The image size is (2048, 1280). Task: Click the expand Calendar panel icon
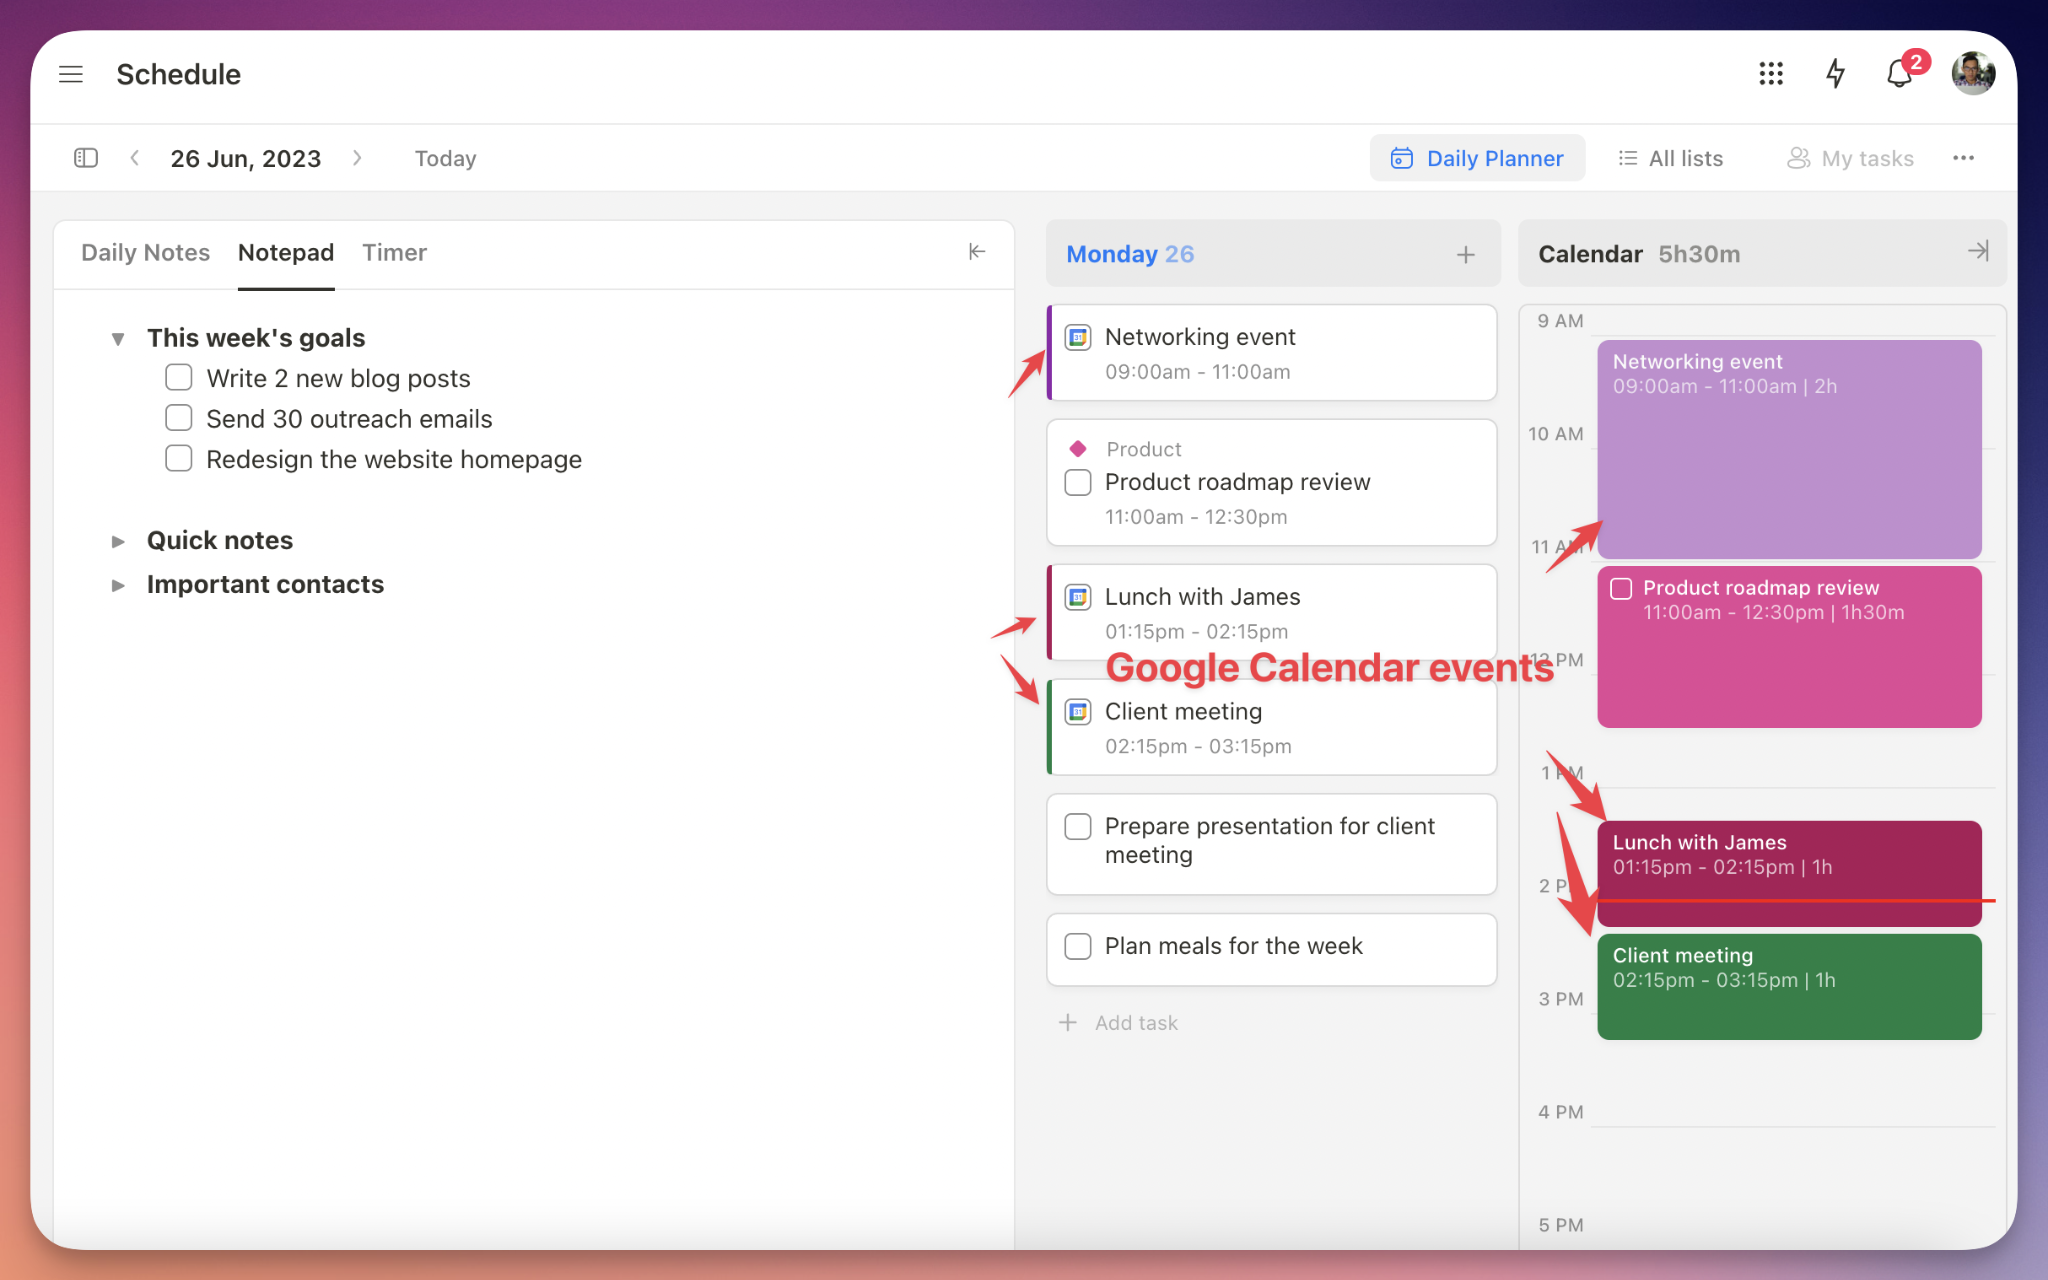[x=1979, y=251]
